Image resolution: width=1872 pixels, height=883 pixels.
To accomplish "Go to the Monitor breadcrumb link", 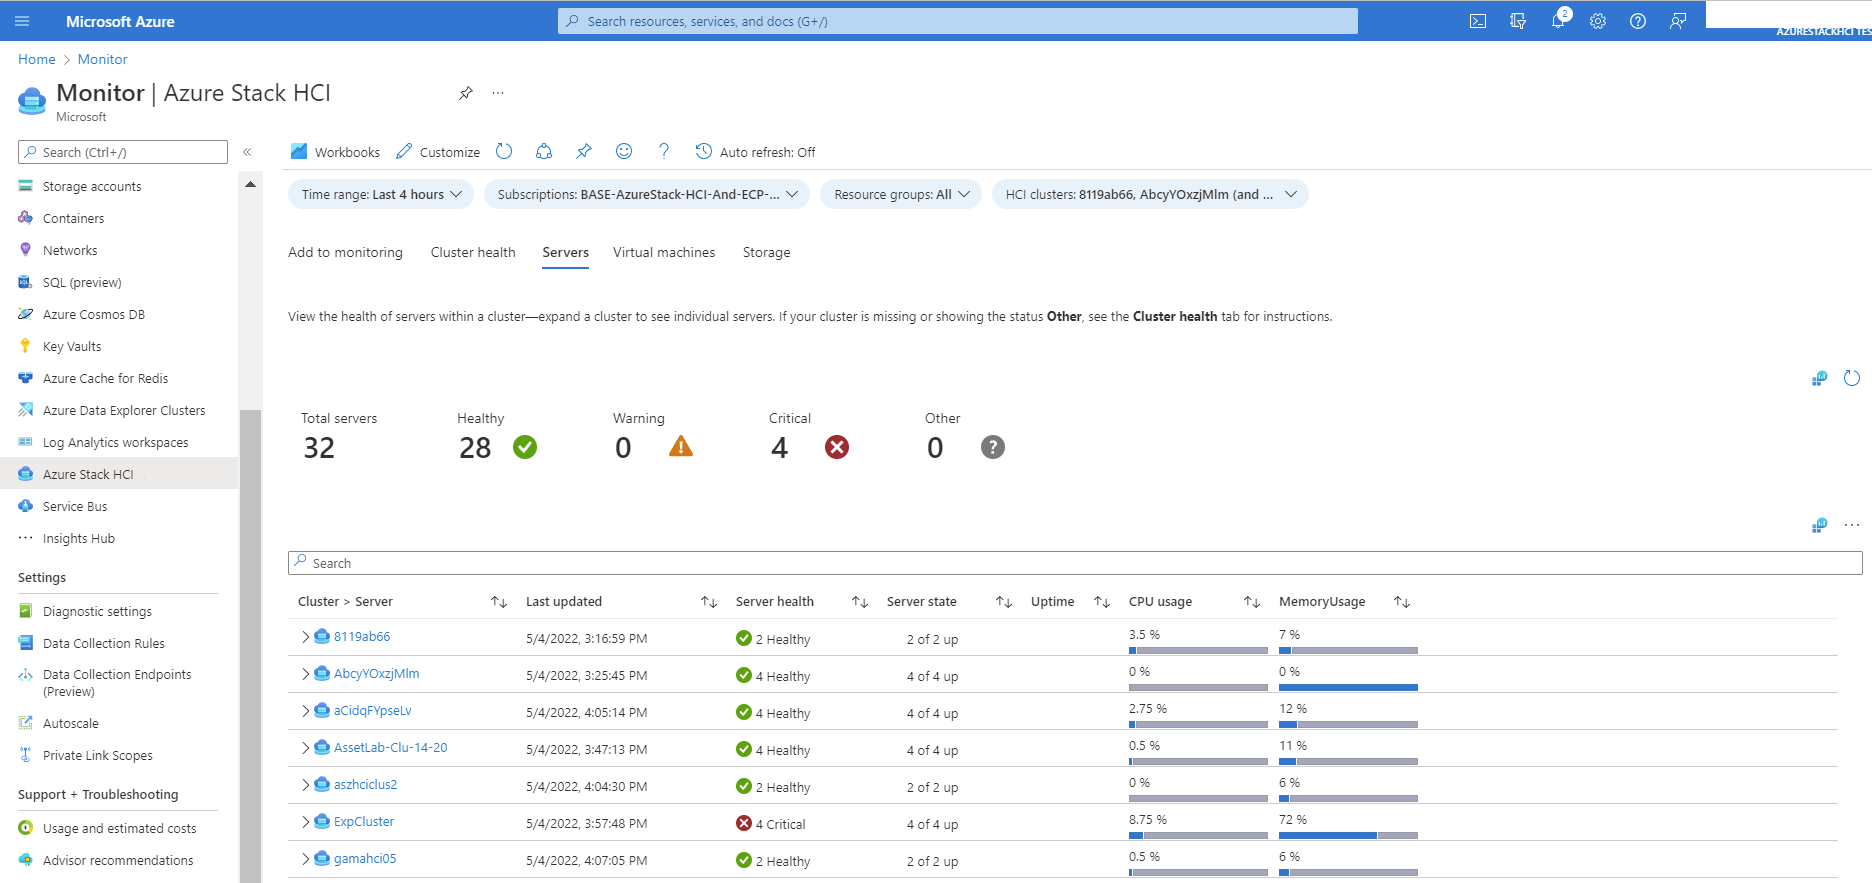I will point(103,59).
